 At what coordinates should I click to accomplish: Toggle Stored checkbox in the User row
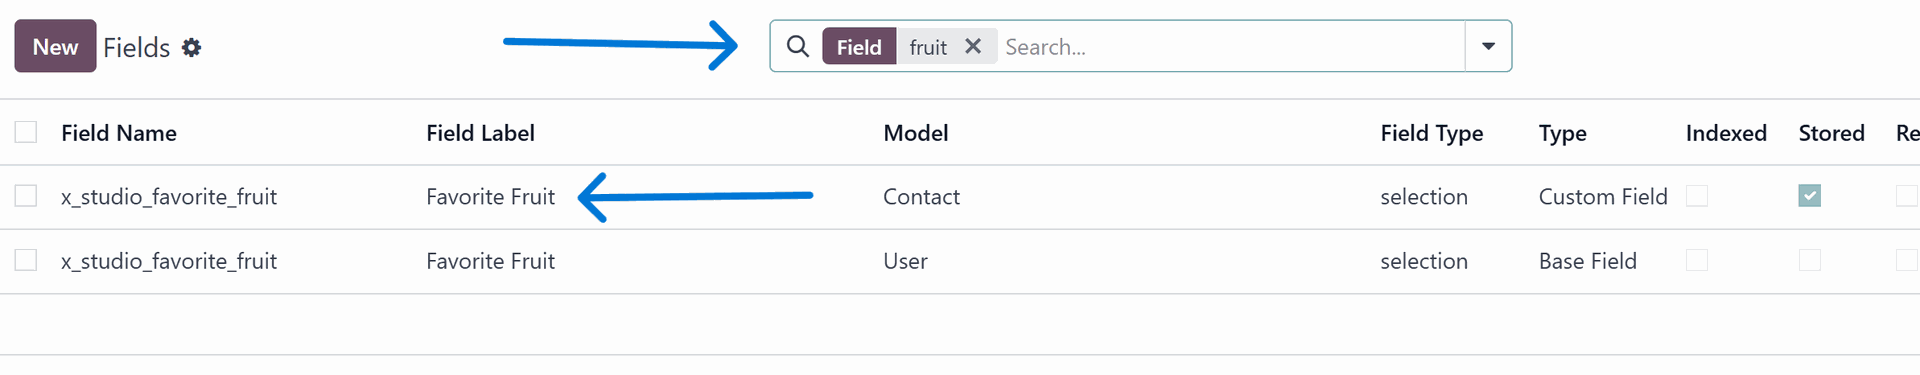(x=1809, y=260)
